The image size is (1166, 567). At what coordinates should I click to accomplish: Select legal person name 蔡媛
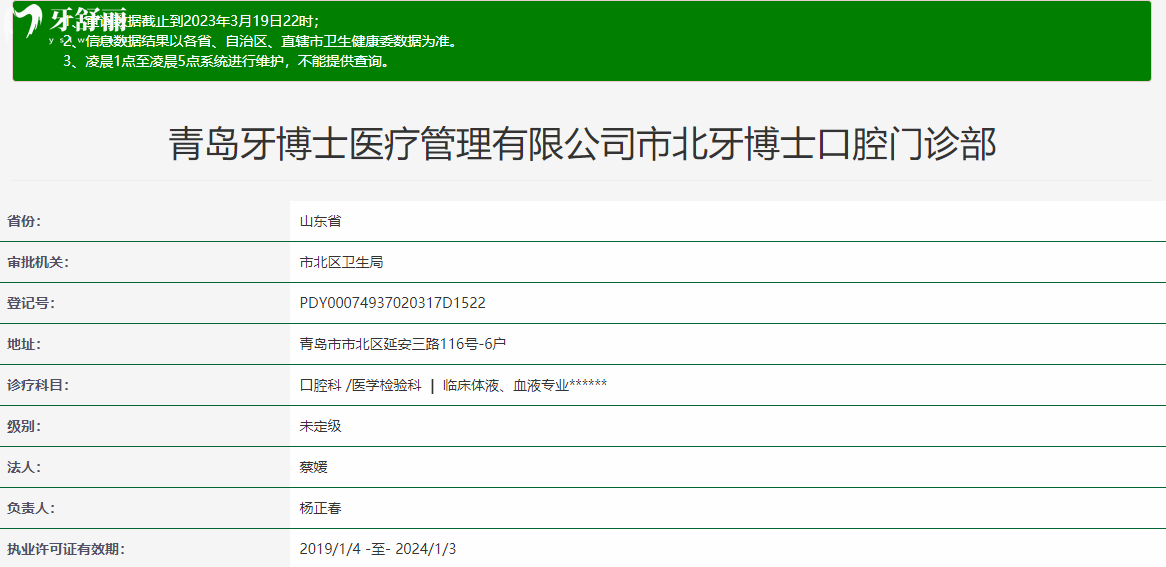[314, 467]
